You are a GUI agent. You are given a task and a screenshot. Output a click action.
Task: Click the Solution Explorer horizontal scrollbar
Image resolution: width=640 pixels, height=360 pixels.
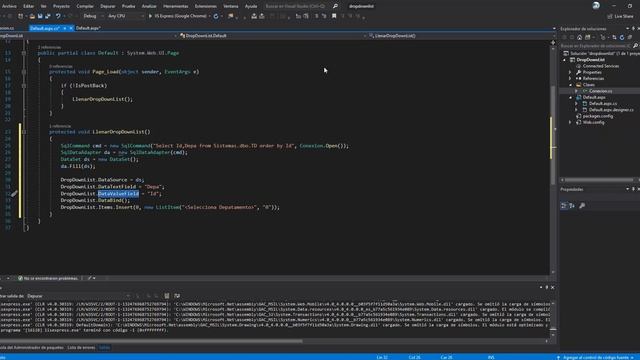click(599, 180)
